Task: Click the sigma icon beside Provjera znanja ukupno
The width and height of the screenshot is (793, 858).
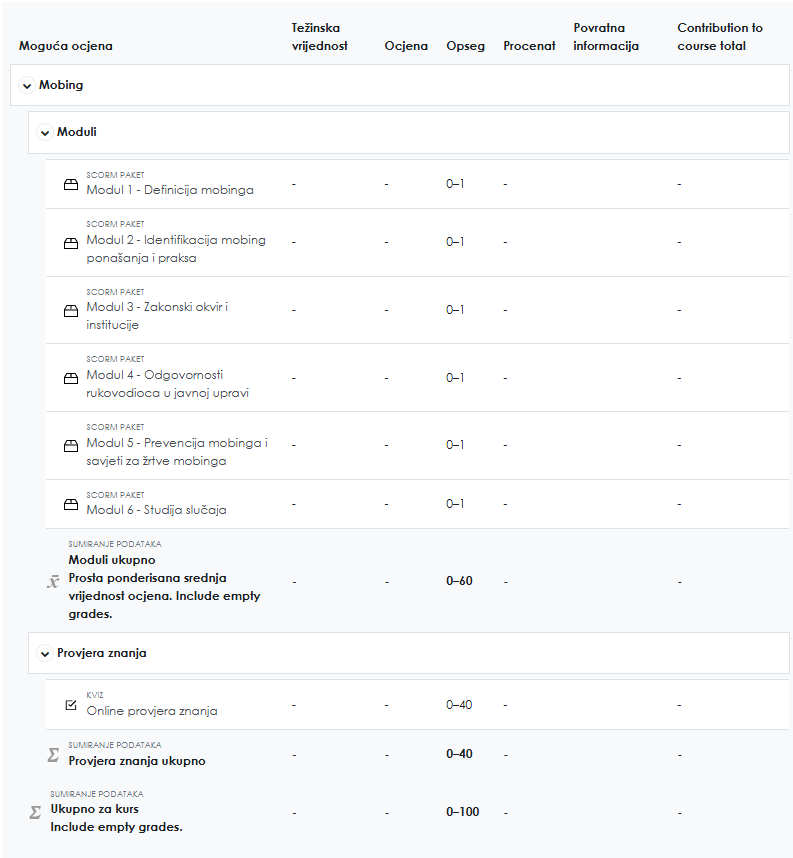Action: pos(54,755)
